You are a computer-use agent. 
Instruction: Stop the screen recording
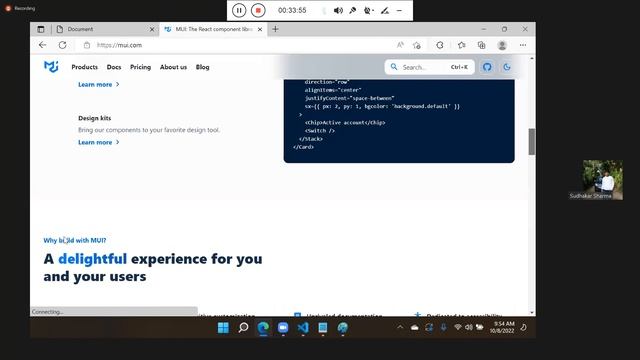tap(258, 10)
